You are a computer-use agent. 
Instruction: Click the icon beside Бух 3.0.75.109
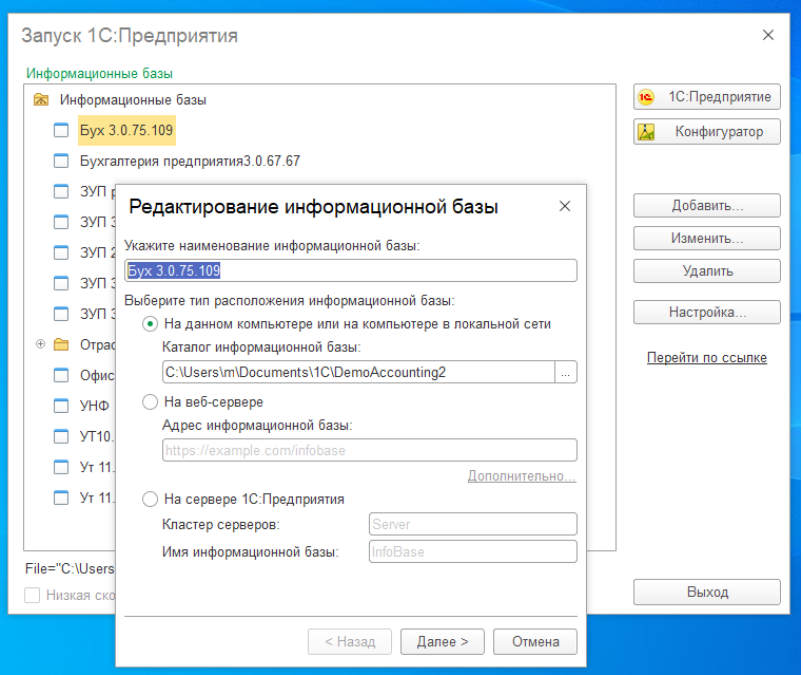(x=61, y=130)
